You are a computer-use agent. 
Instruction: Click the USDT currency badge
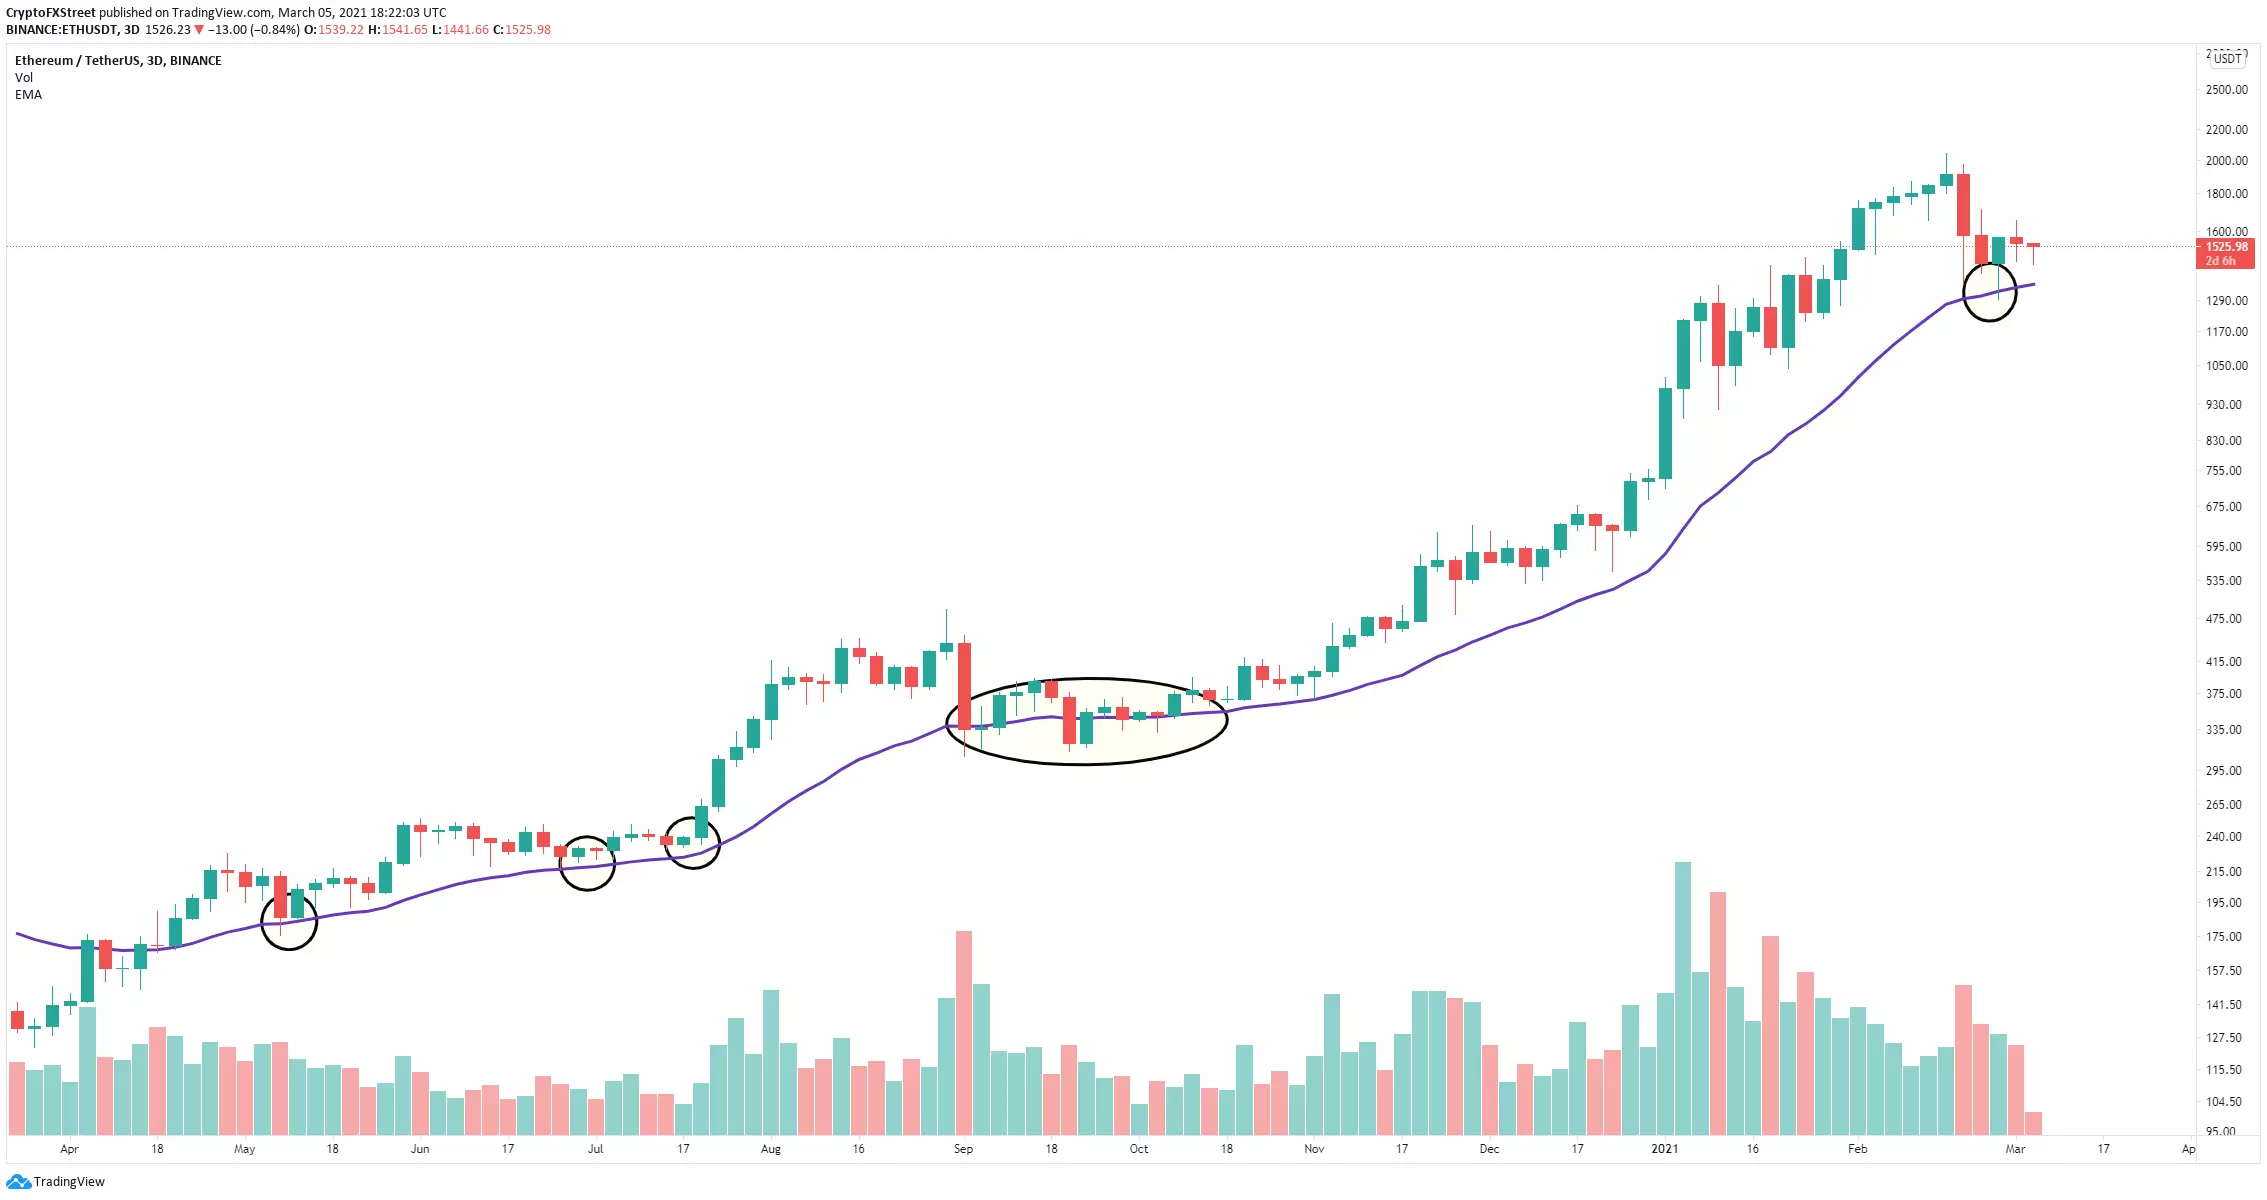click(2227, 59)
